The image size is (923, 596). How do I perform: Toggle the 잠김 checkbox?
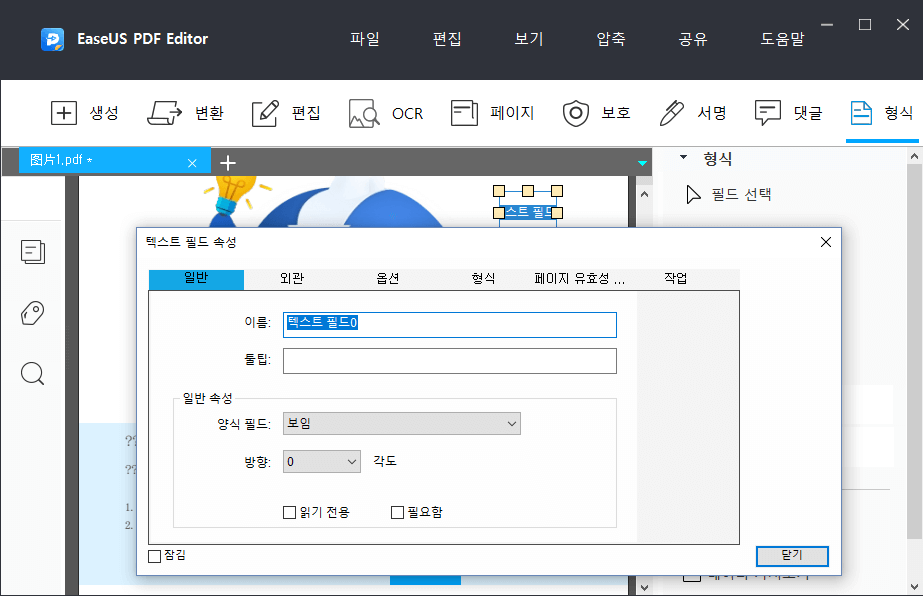154,556
